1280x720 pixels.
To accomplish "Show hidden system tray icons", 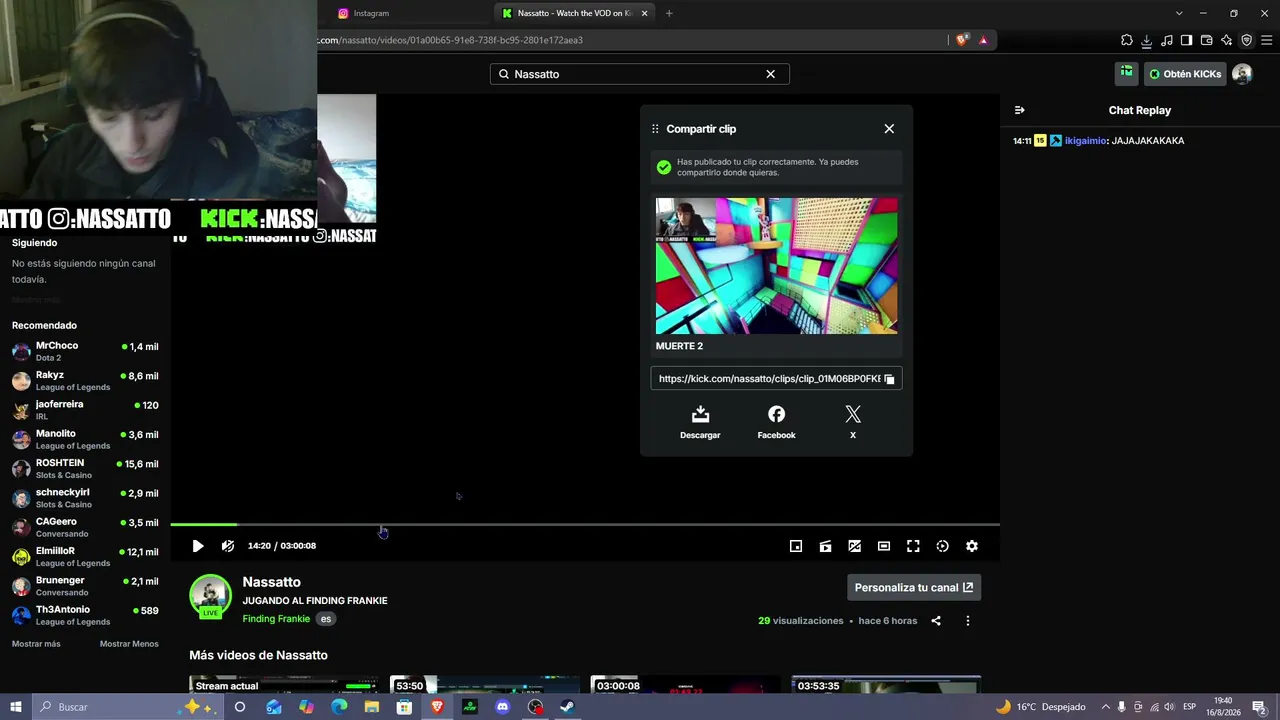I will click(1105, 707).
